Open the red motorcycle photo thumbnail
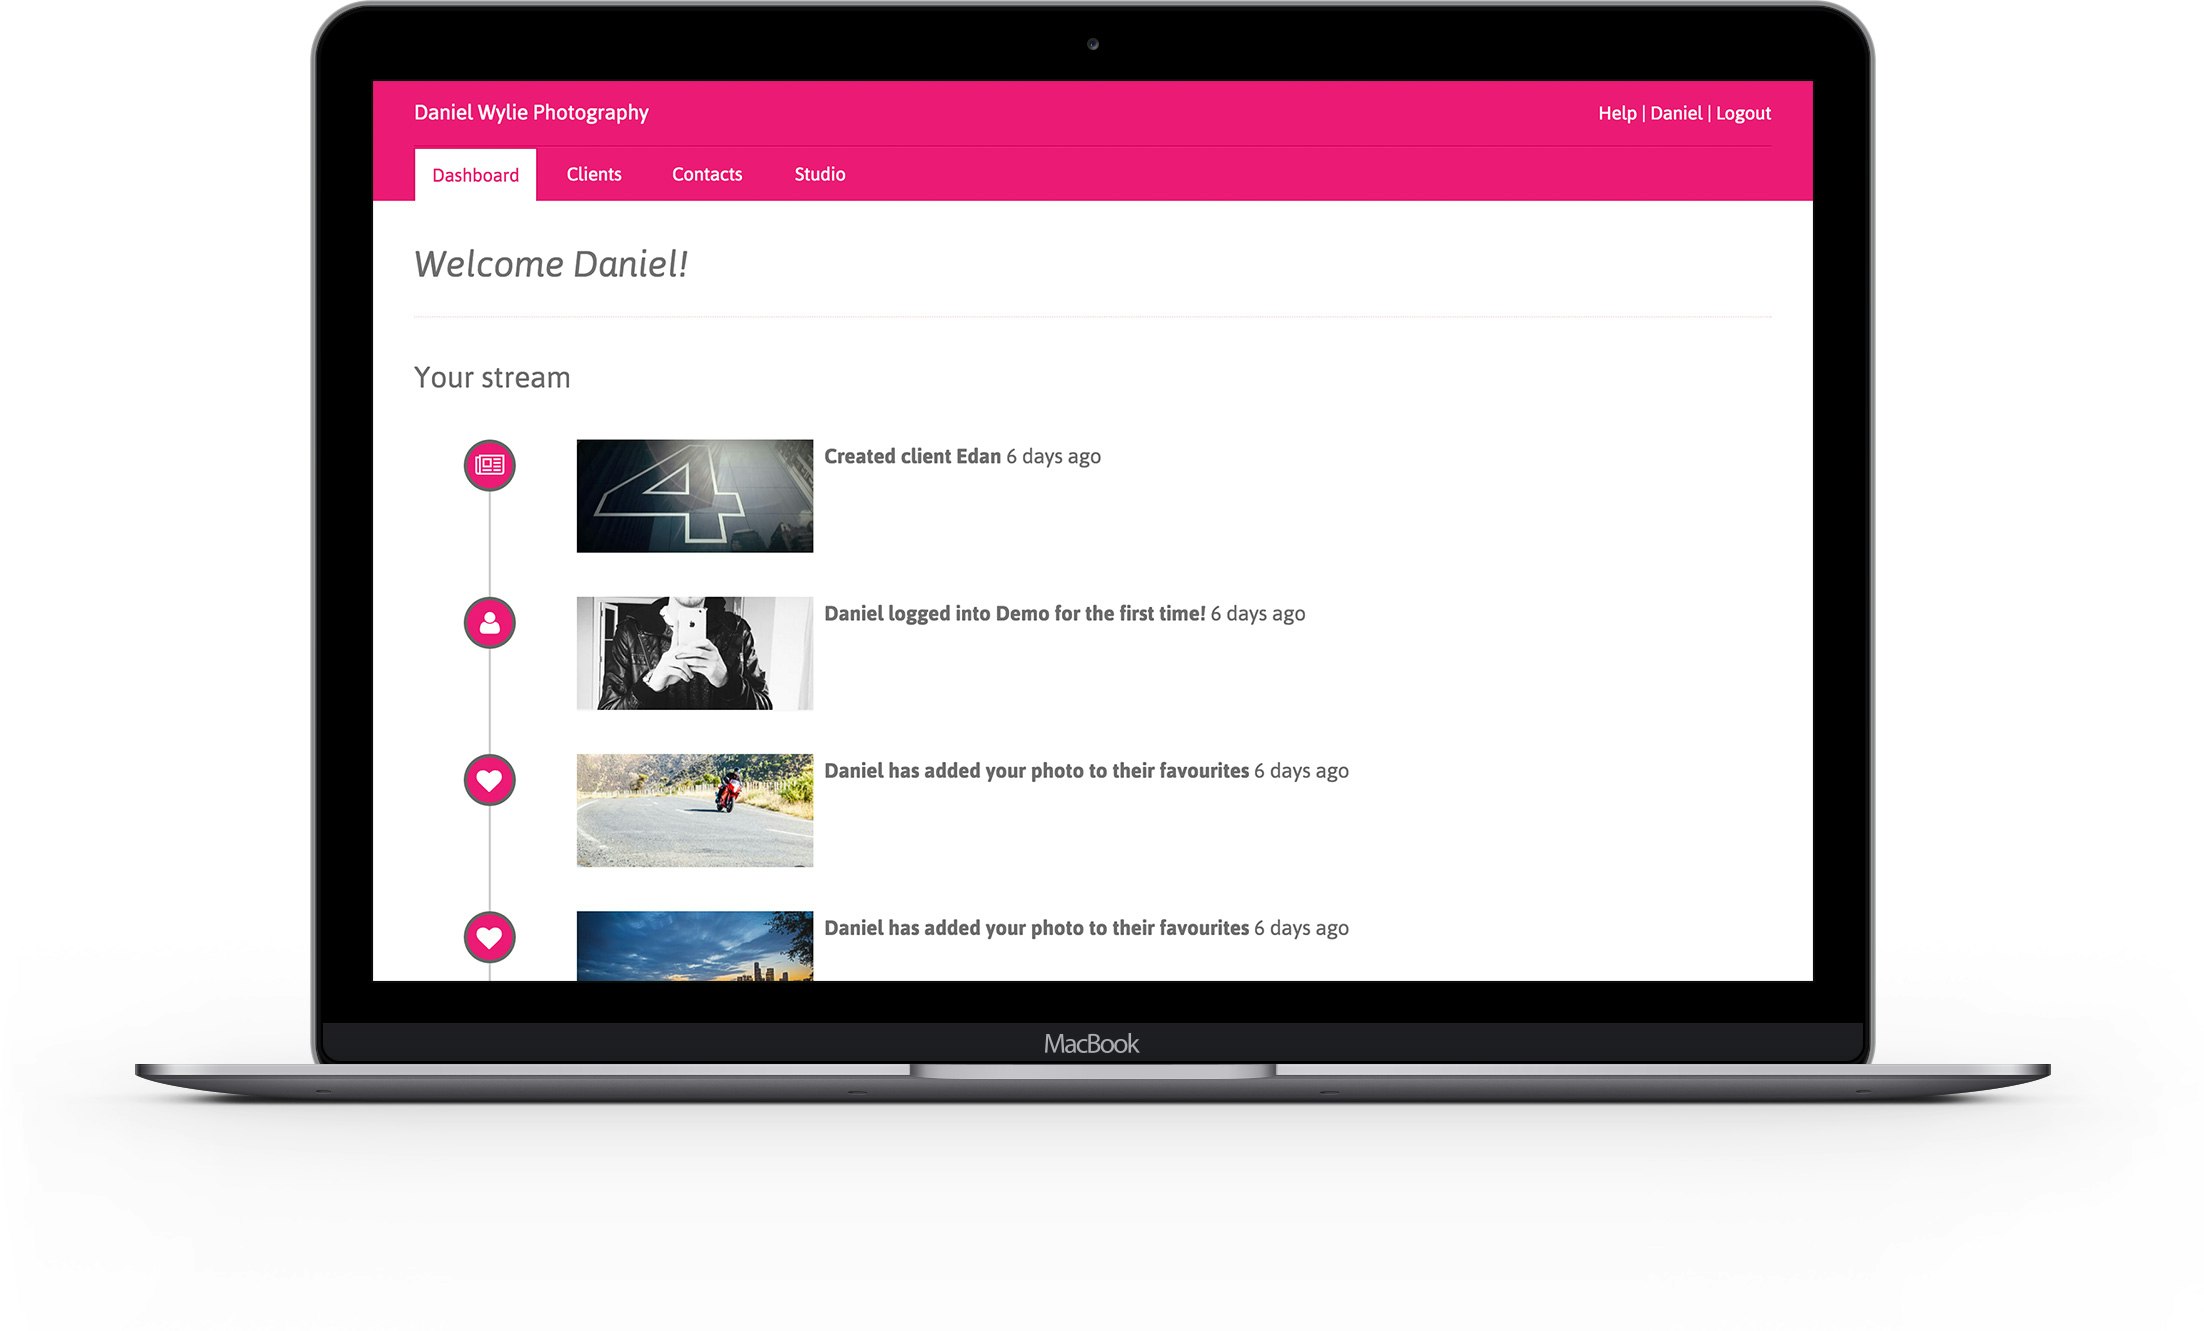The height and width of the screenshot is (1331, 2204). coord(695,810)
